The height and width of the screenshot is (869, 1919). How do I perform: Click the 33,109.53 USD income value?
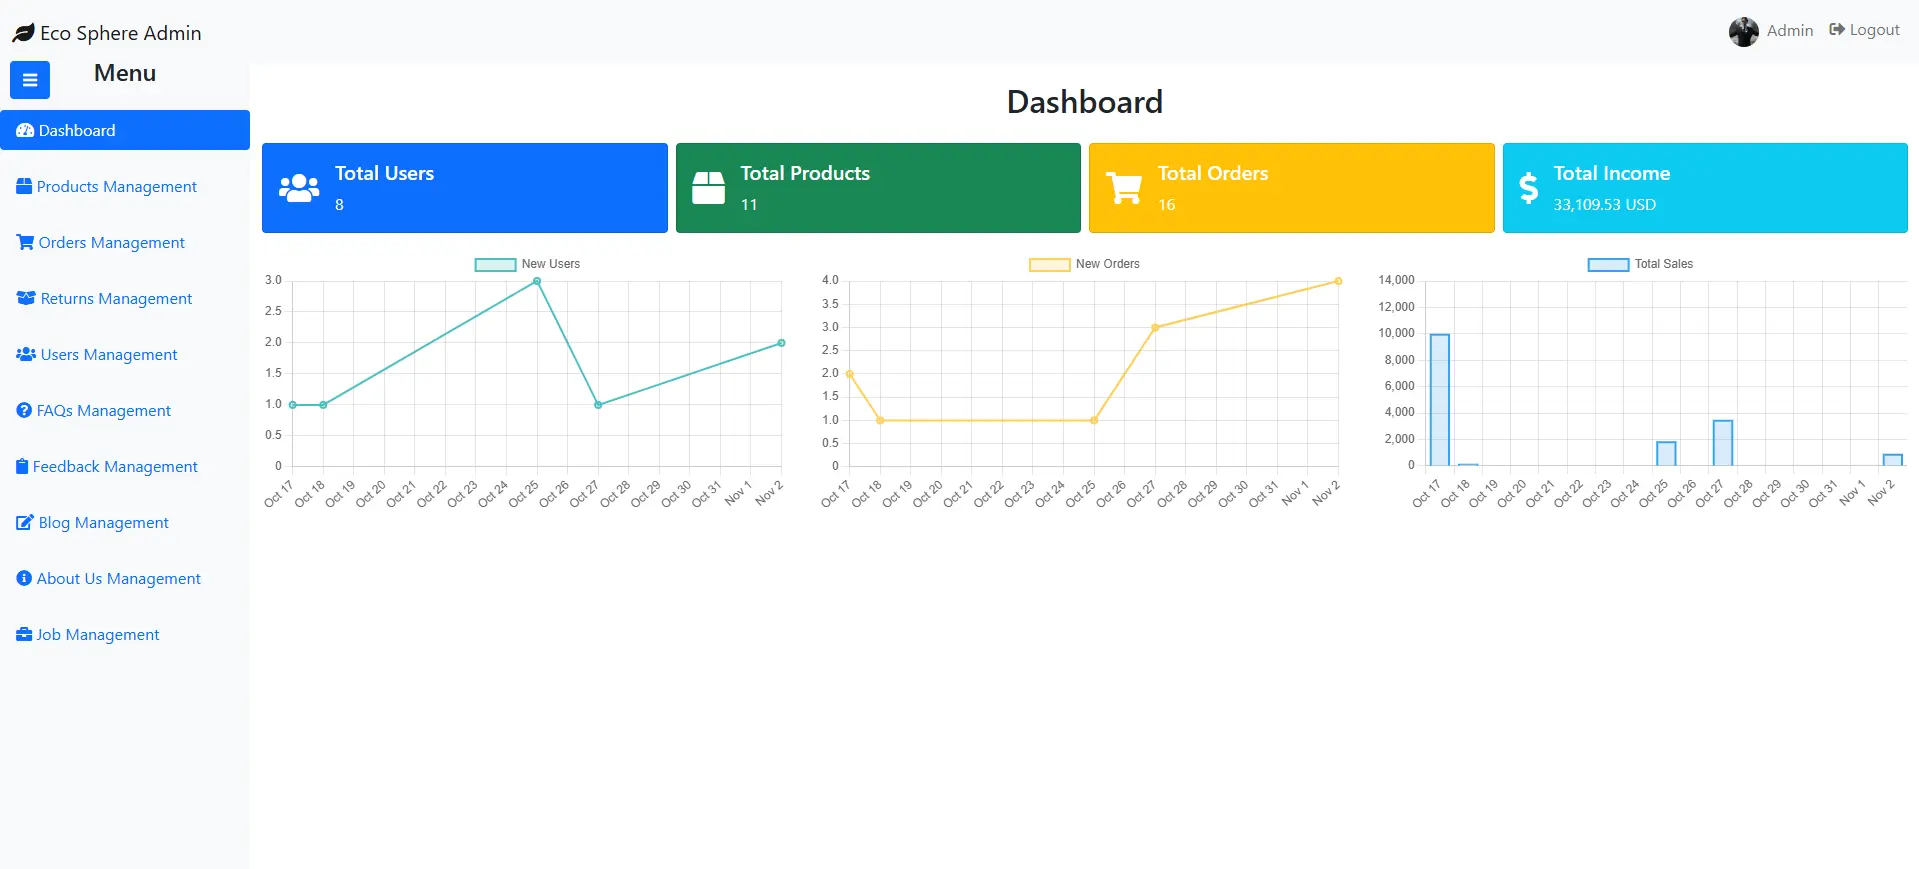click(1604, 204)
